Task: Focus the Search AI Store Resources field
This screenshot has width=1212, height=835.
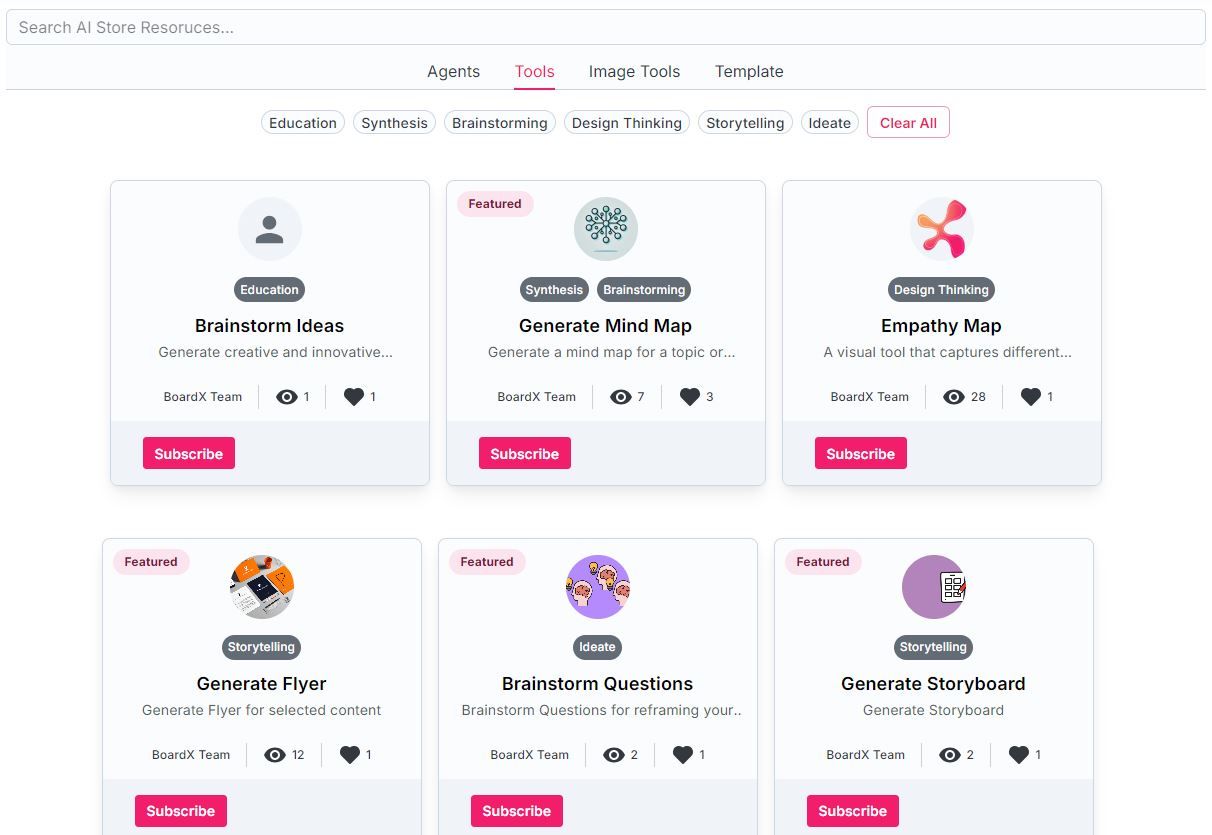Action: [606, 27]
